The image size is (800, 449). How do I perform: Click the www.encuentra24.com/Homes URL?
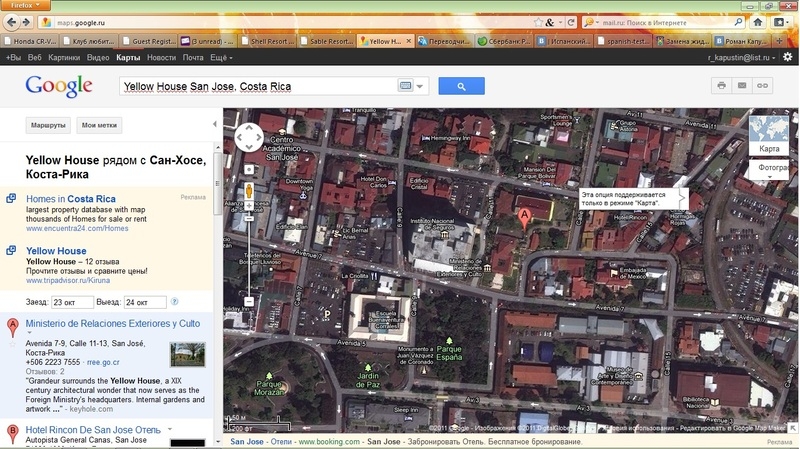(77, 229)
